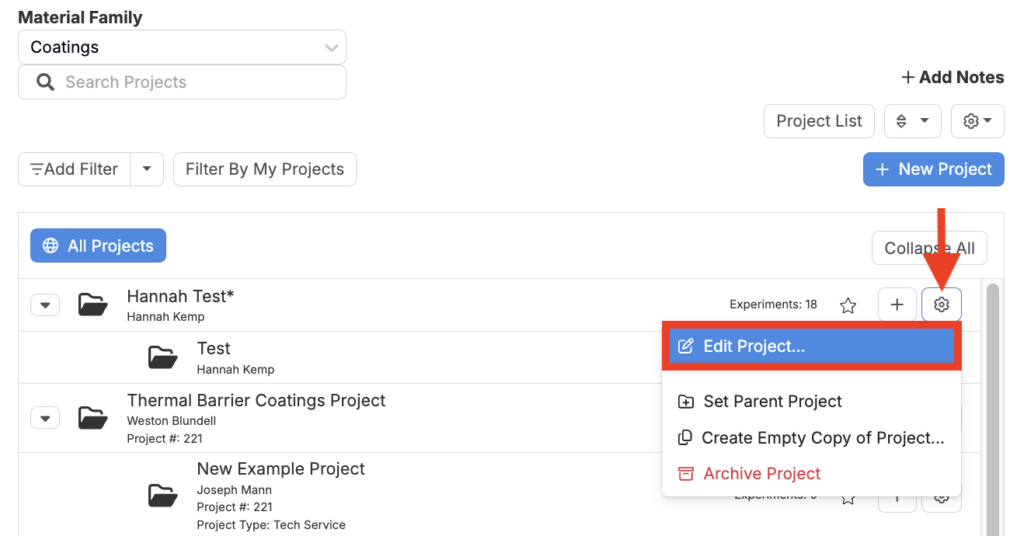Open the sort order dropdown button
Viewport: 1024px width, 536px height.
pyautogui.click(x=912, y=121)
